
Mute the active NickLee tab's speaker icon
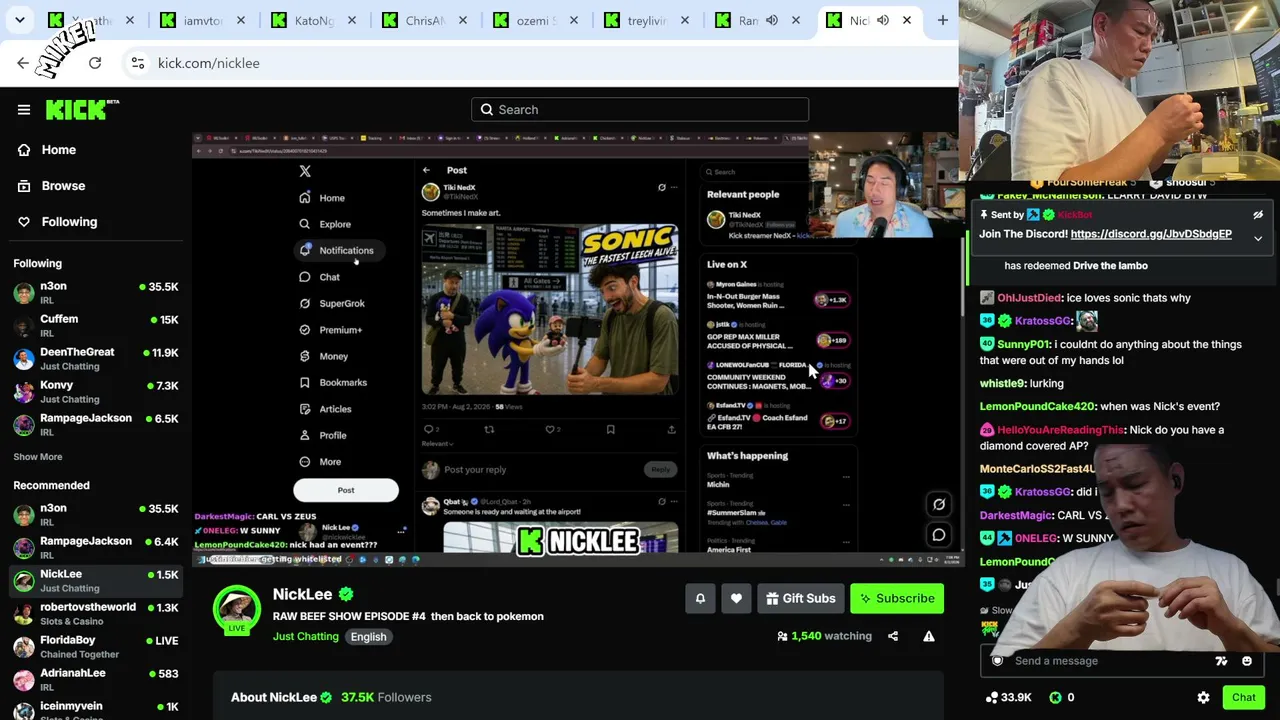tap(883, 20)
